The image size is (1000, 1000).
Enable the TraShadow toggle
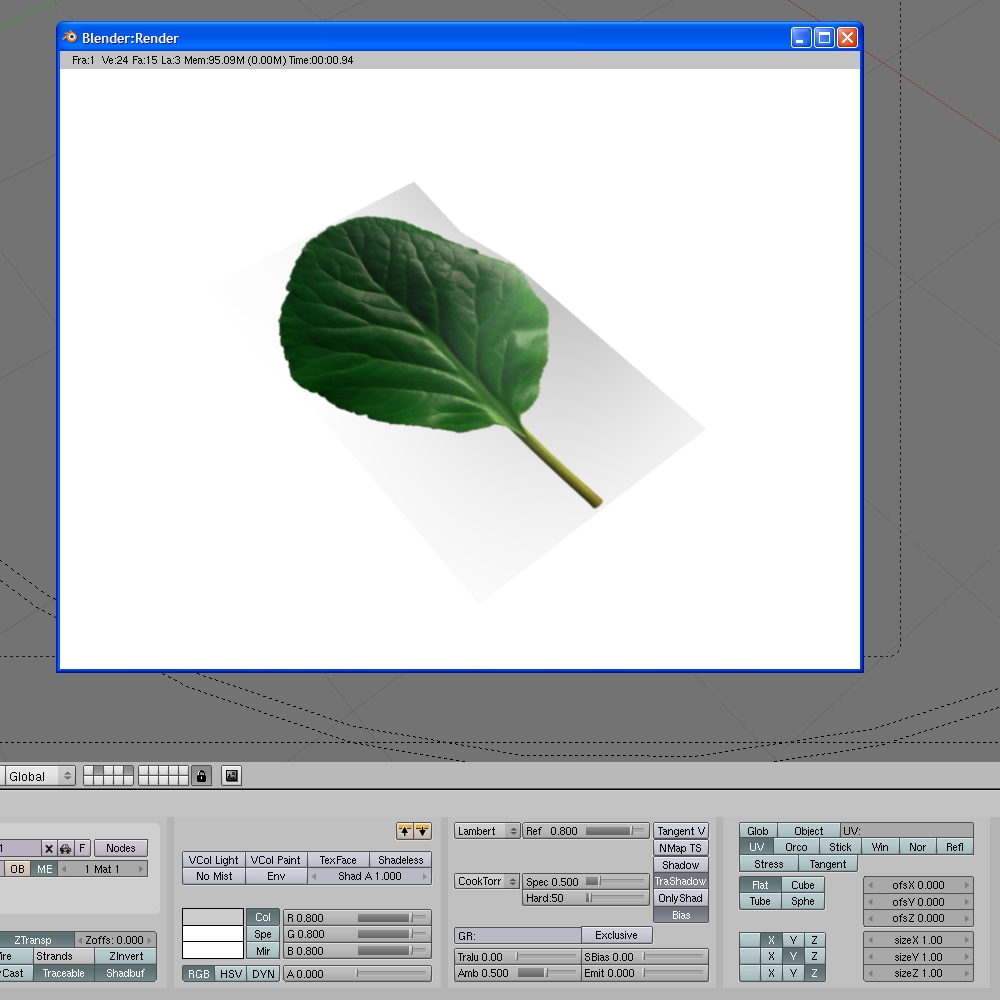(680, 882)
